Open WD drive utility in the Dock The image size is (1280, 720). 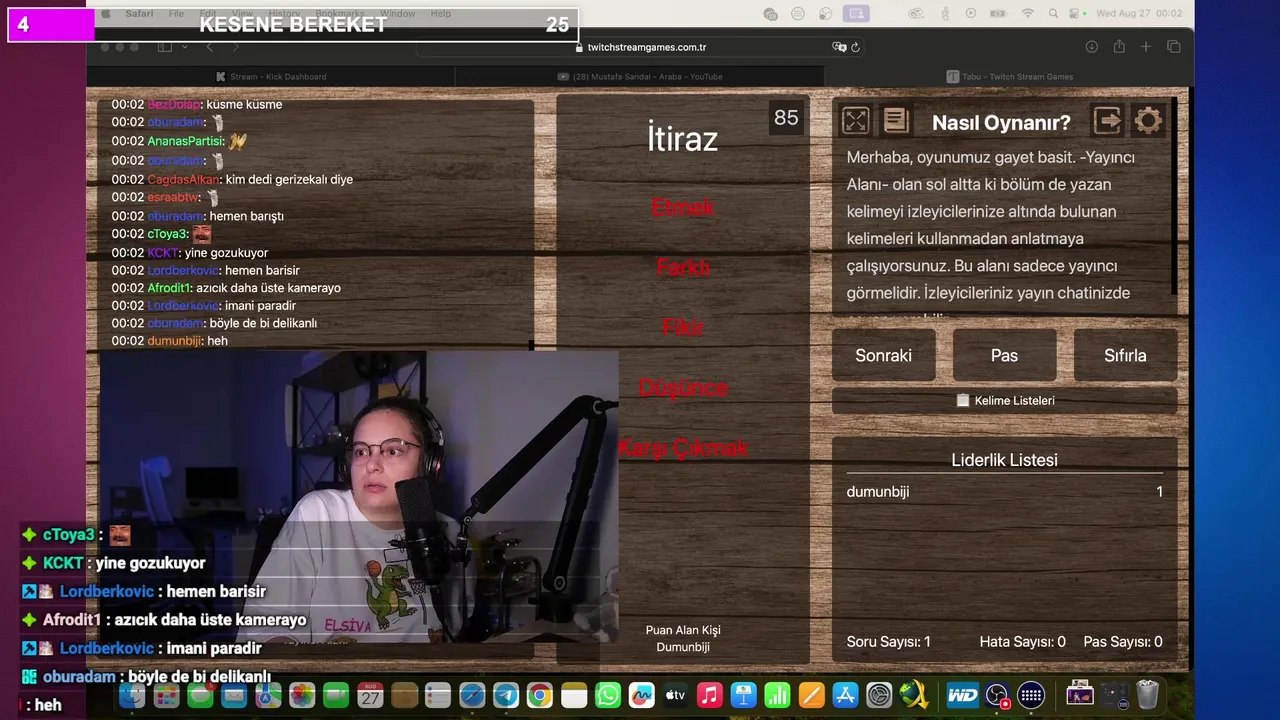[x=962, y=695]
